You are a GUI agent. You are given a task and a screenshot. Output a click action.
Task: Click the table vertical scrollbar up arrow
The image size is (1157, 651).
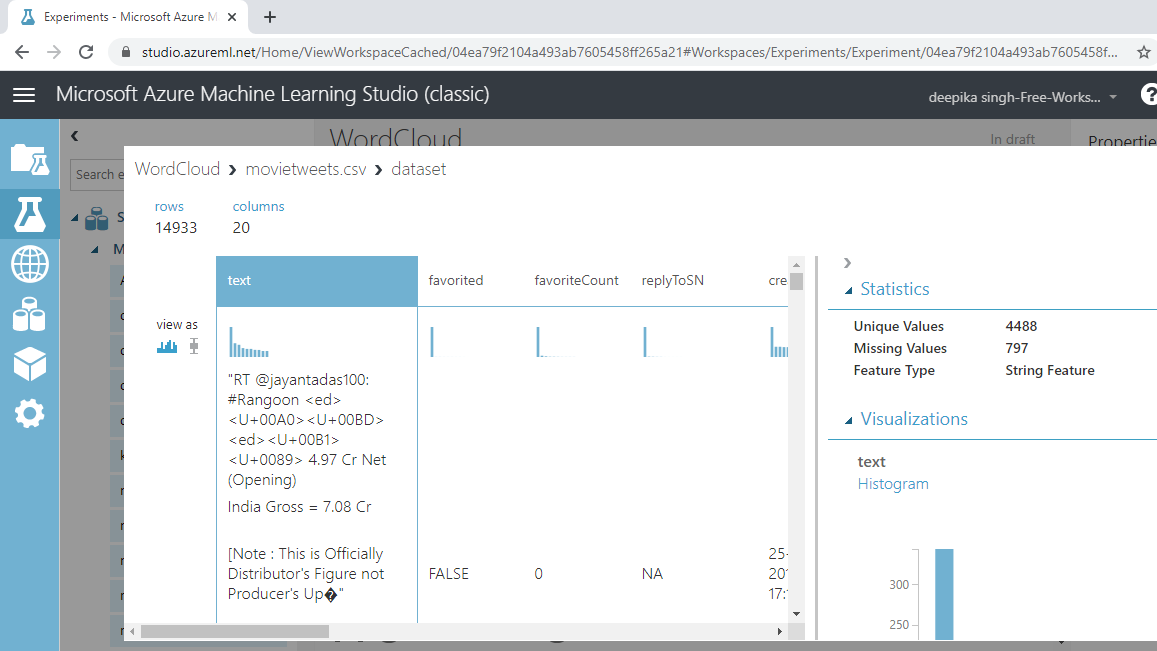click(796, 264)
